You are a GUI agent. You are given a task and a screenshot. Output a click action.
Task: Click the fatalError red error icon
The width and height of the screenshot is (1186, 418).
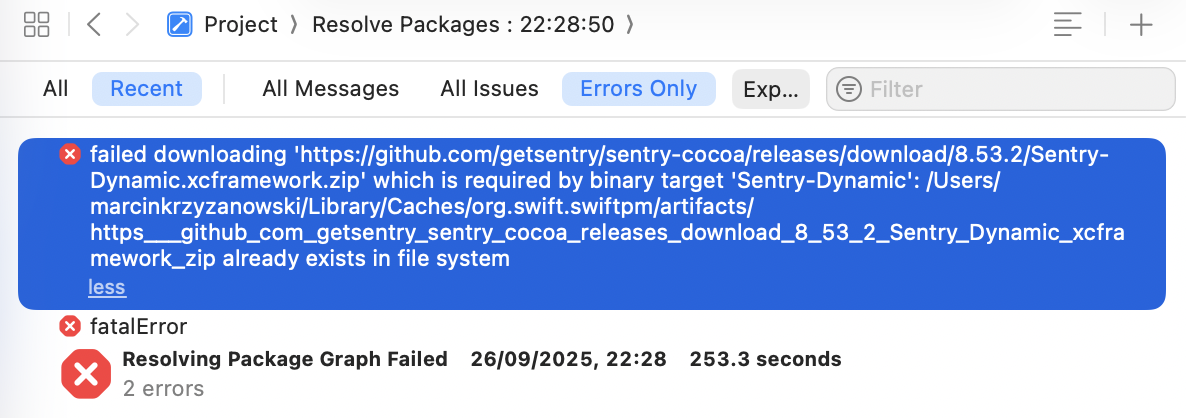click(x=70, y=326)
